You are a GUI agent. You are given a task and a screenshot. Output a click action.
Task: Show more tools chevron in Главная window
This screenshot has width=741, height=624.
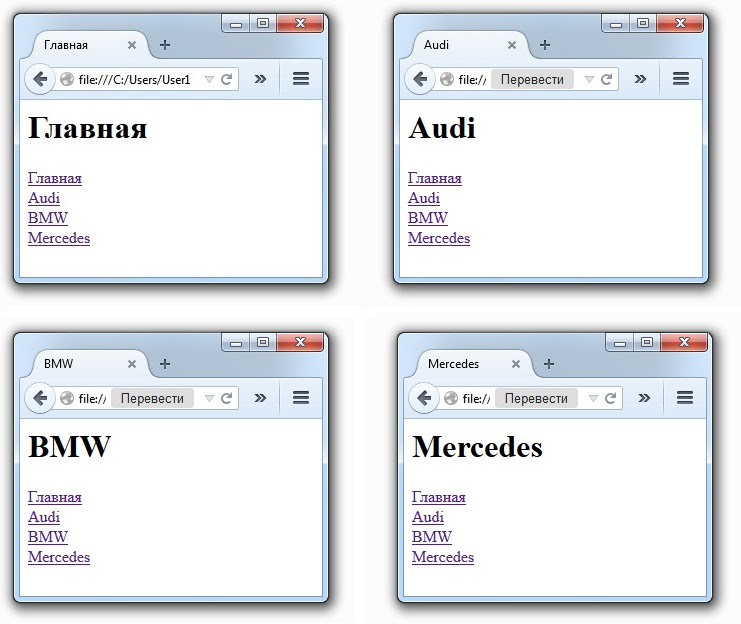click(x=260, y=79)
